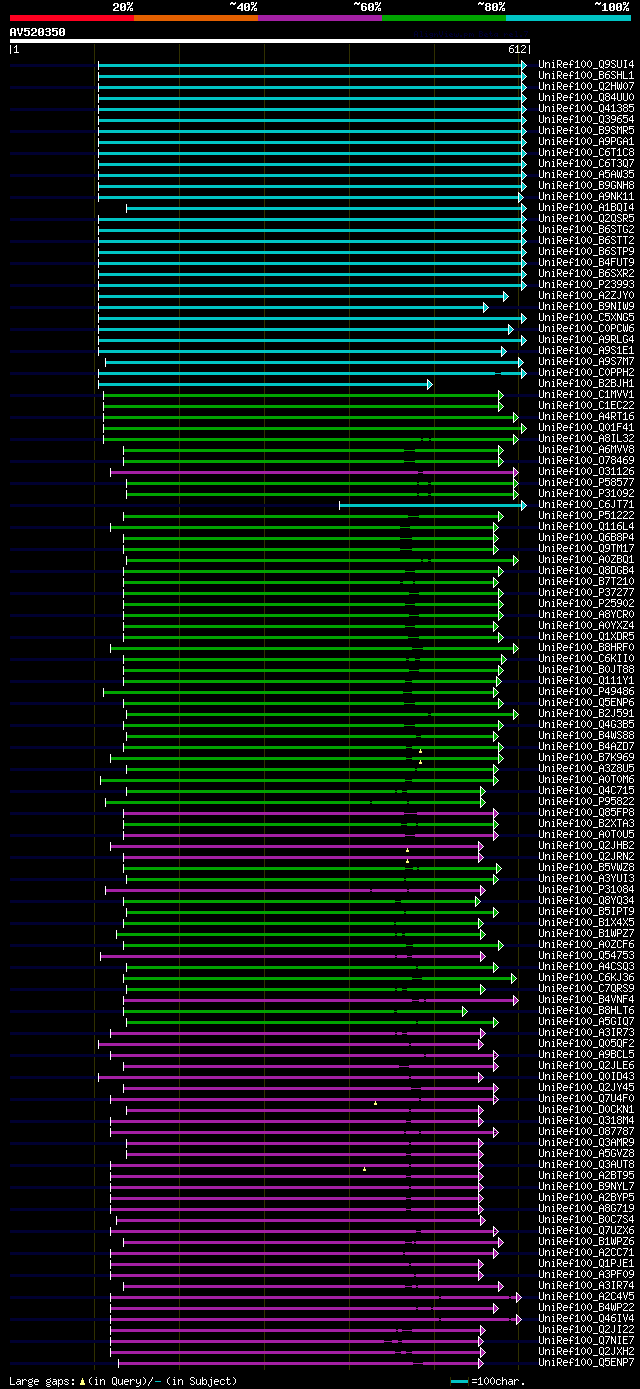Select the UniRef100_B7K969 label
This screenshot has height=1389, width=640.
(586, 757)
